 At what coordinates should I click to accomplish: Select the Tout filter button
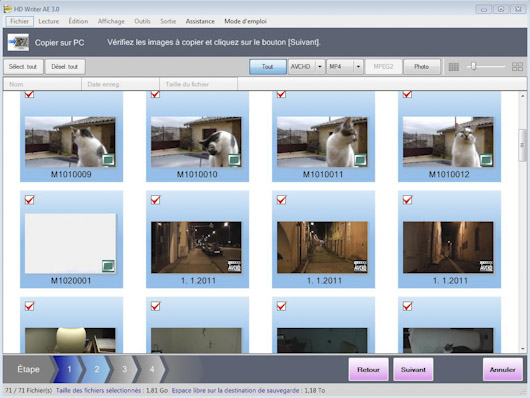(268, 67)
